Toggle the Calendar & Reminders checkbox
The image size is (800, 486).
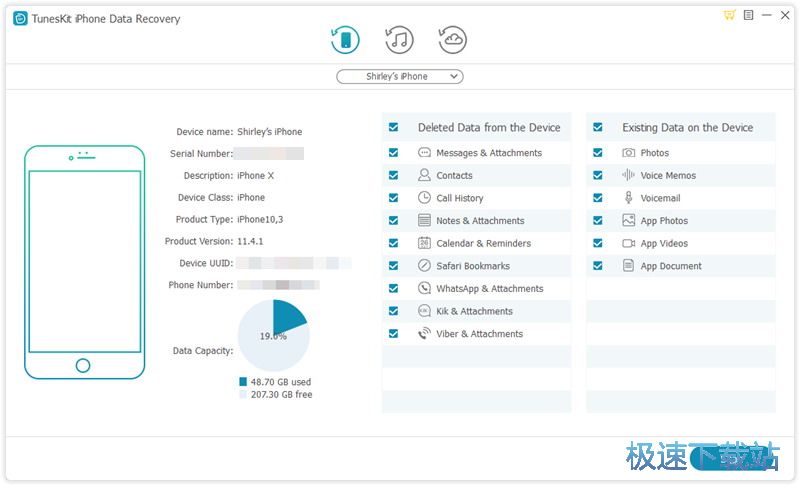click(x=393, y=243)
